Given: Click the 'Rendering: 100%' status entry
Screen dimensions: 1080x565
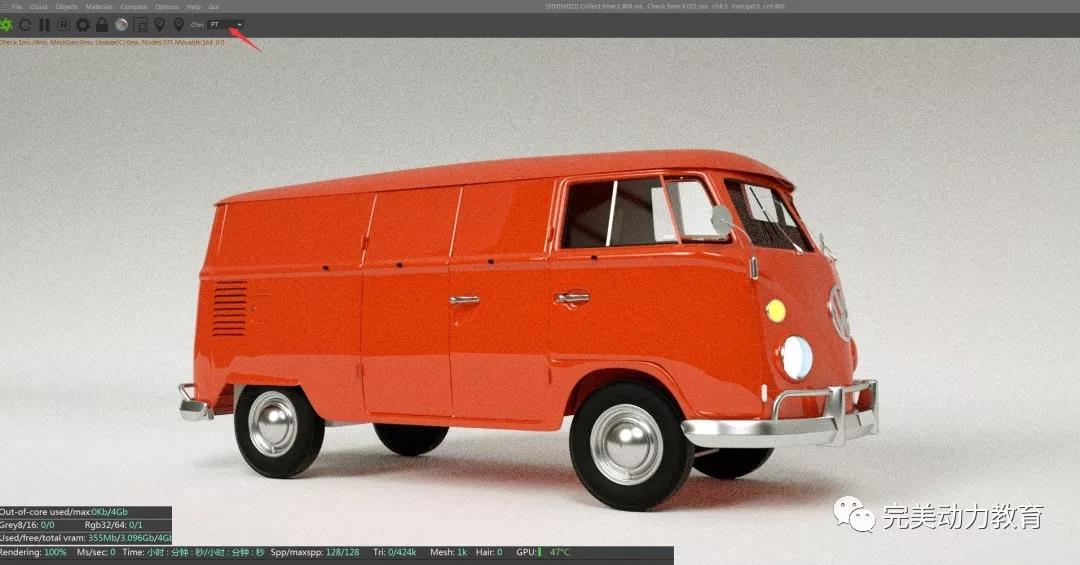Looking at the screenshot, I should coord(34,553).
